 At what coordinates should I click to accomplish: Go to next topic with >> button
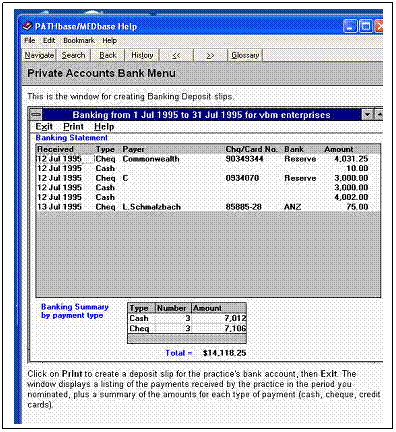click(x=210, y=55)
